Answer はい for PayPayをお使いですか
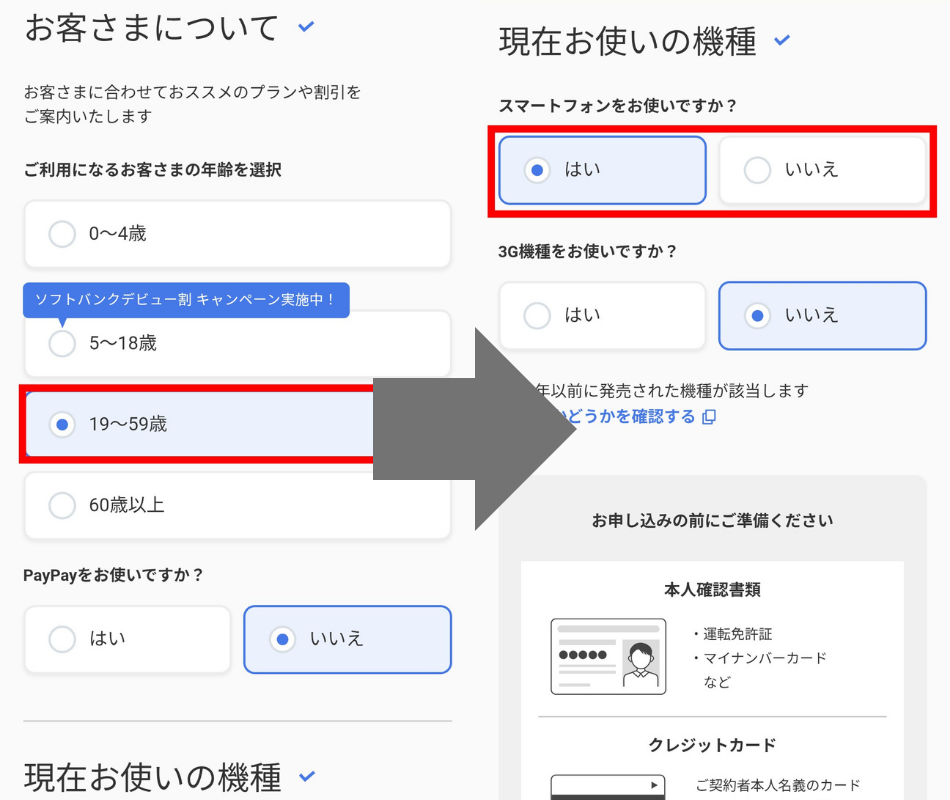Screen dimensions: 950x800 point(127,640)
